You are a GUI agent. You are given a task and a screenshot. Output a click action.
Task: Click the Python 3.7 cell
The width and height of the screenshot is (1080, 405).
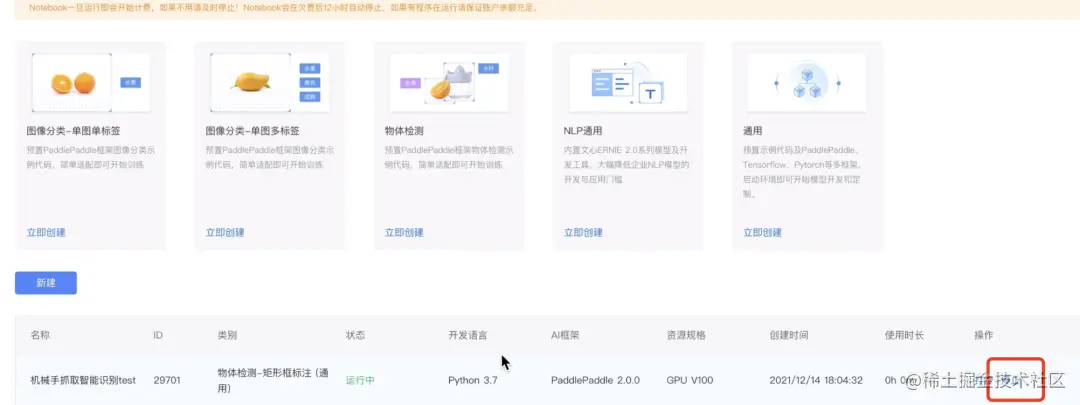coord(472,380)
